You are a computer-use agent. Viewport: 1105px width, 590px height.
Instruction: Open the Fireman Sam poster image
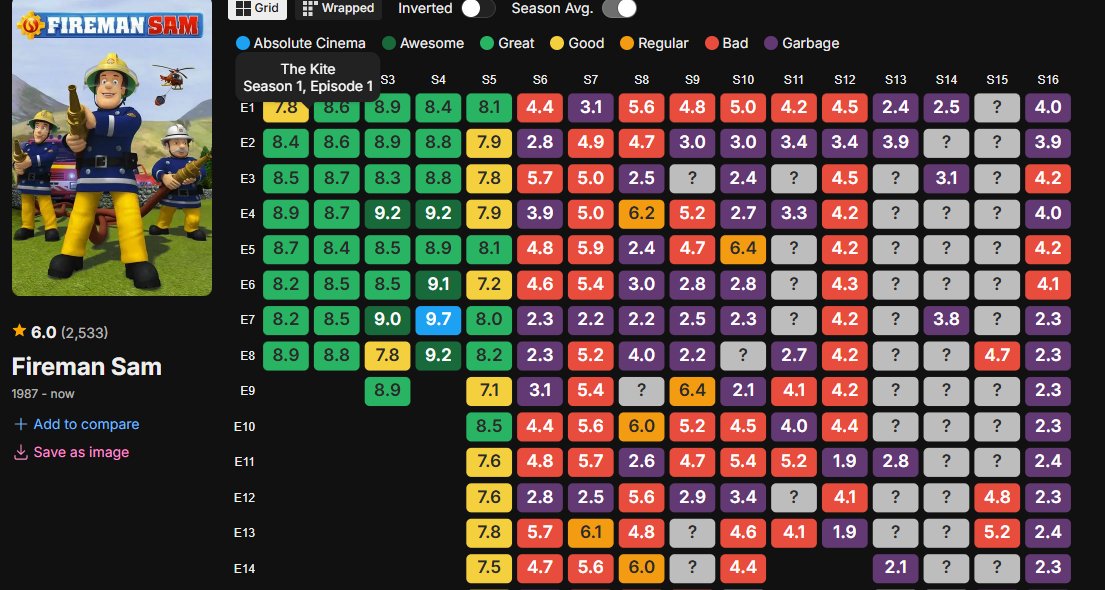[x=112, y=147]
